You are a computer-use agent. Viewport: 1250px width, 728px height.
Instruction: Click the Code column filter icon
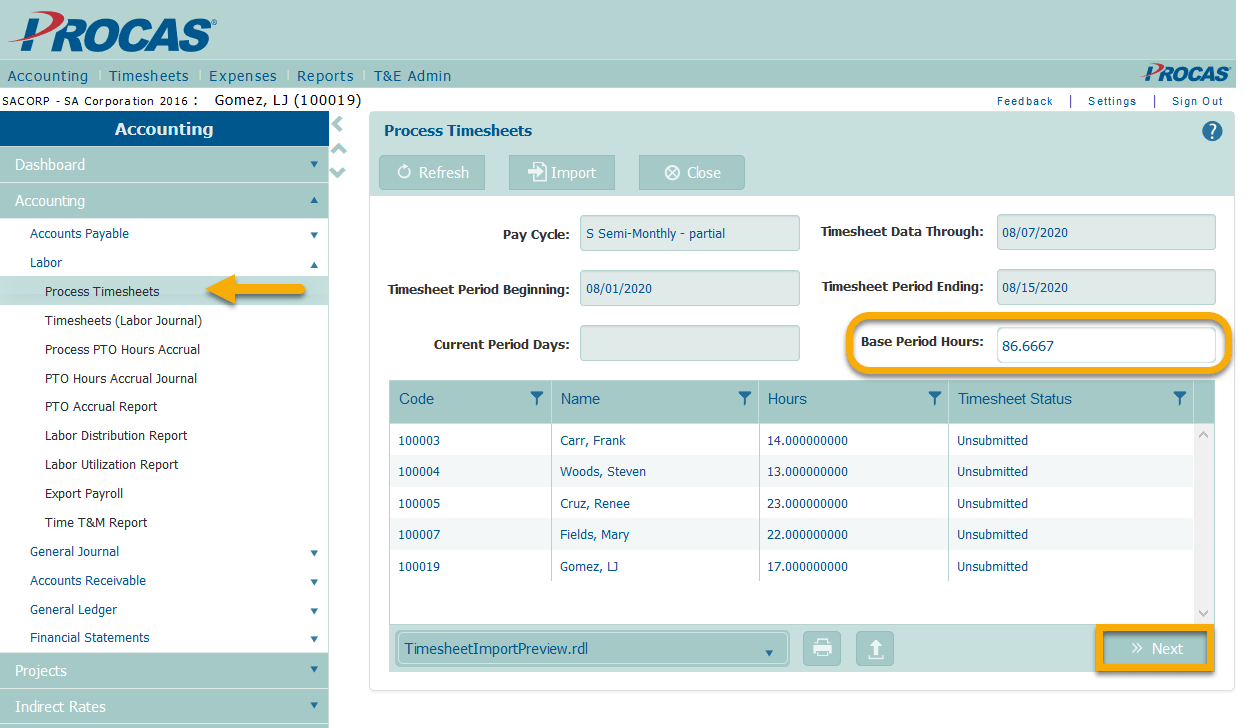pos(537,398)
